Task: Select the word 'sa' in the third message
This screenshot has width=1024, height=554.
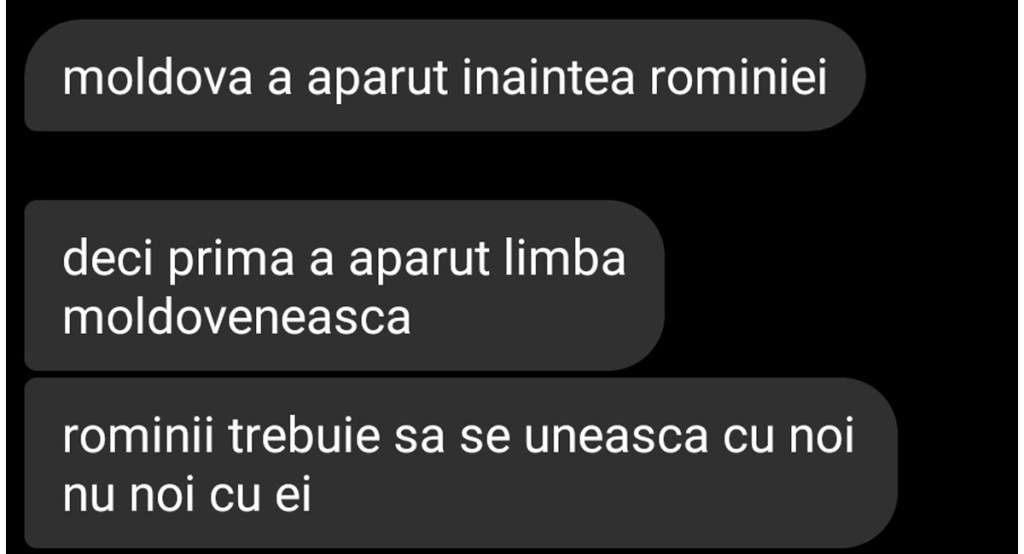Action: point(419,438)
